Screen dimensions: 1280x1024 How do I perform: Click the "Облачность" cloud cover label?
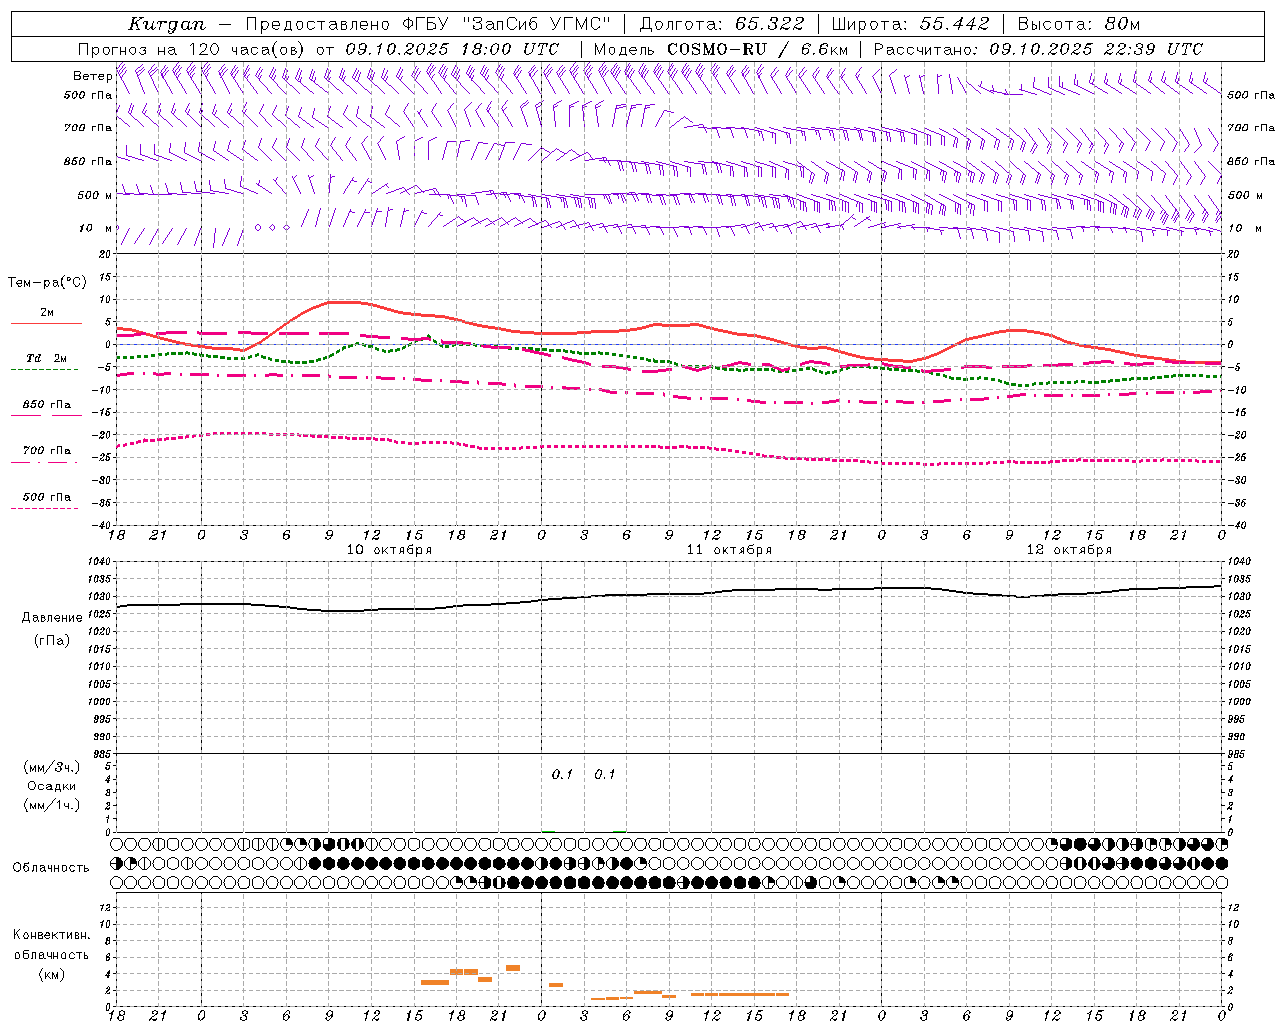tap(50, 868)
